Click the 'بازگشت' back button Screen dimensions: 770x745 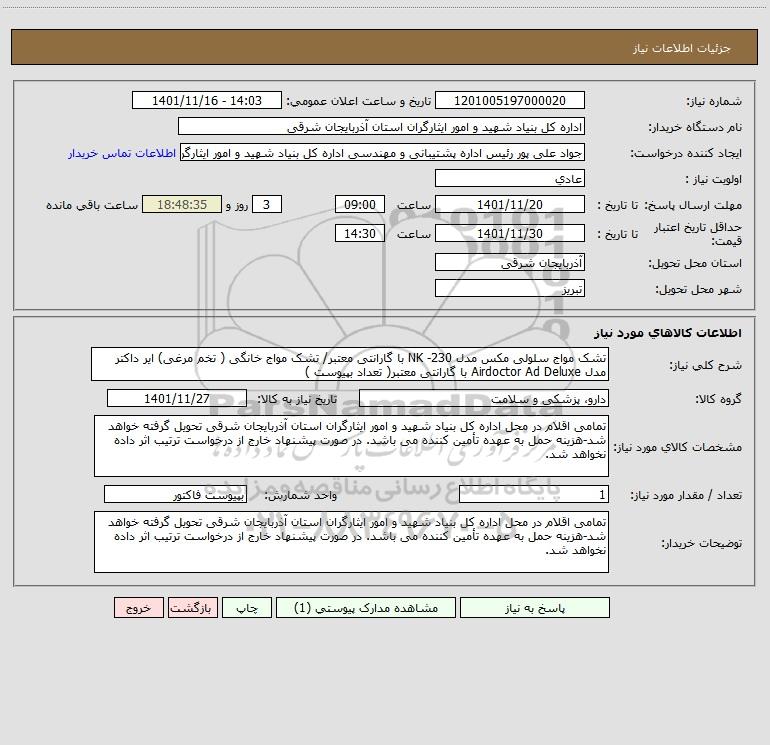point(192,607)
